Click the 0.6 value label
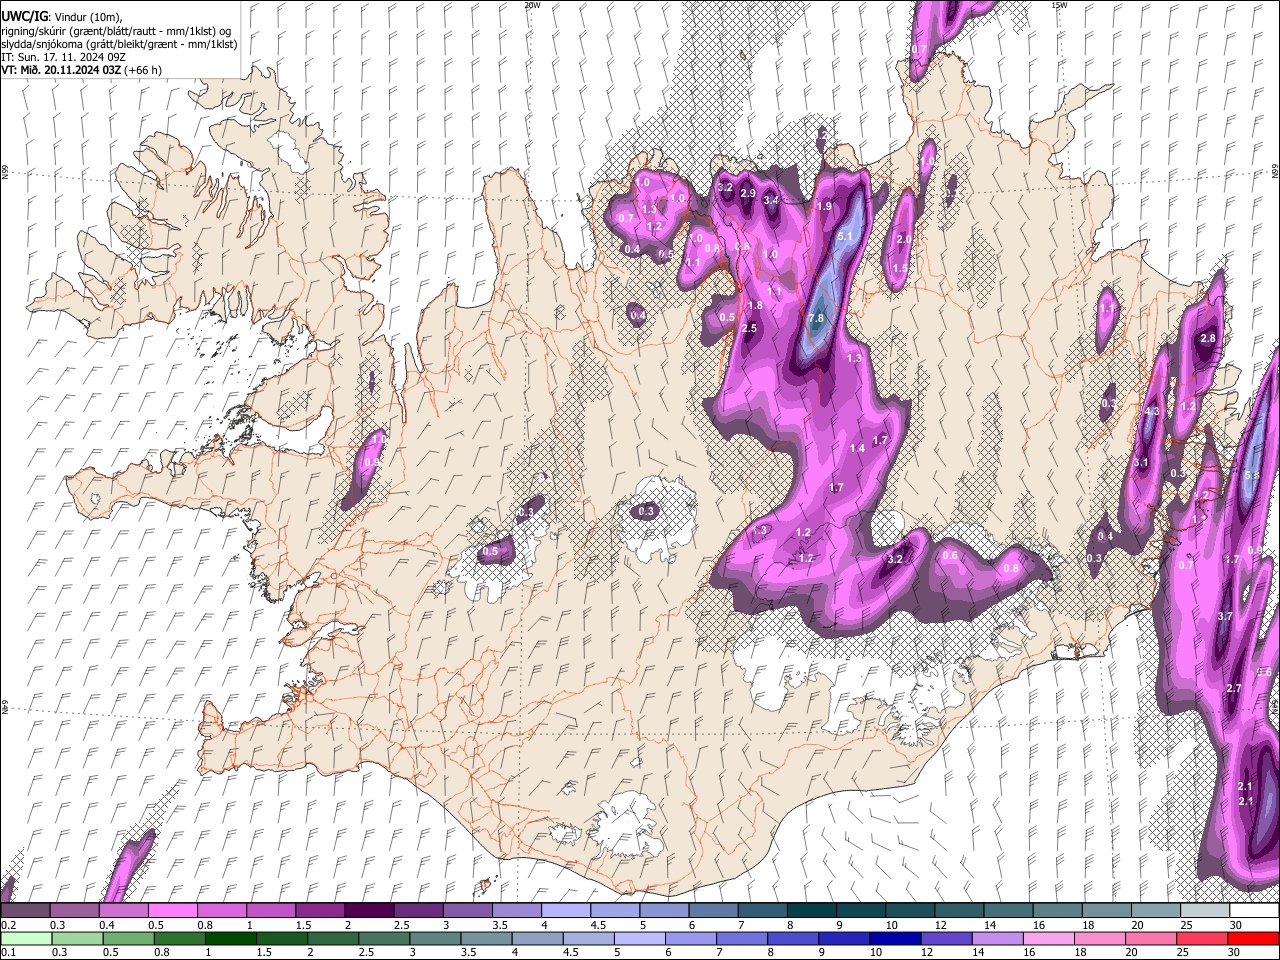This screenshot has width=1280, height=960. click(x=950, y=556)
